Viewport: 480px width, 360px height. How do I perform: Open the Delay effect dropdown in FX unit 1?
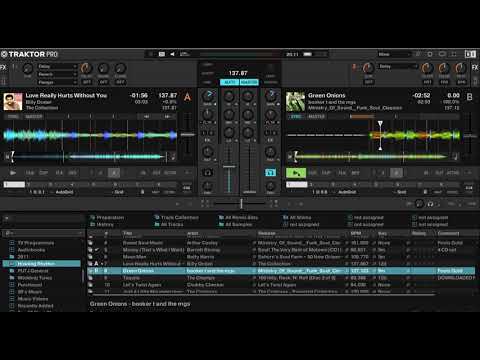(x=57, y=66)
